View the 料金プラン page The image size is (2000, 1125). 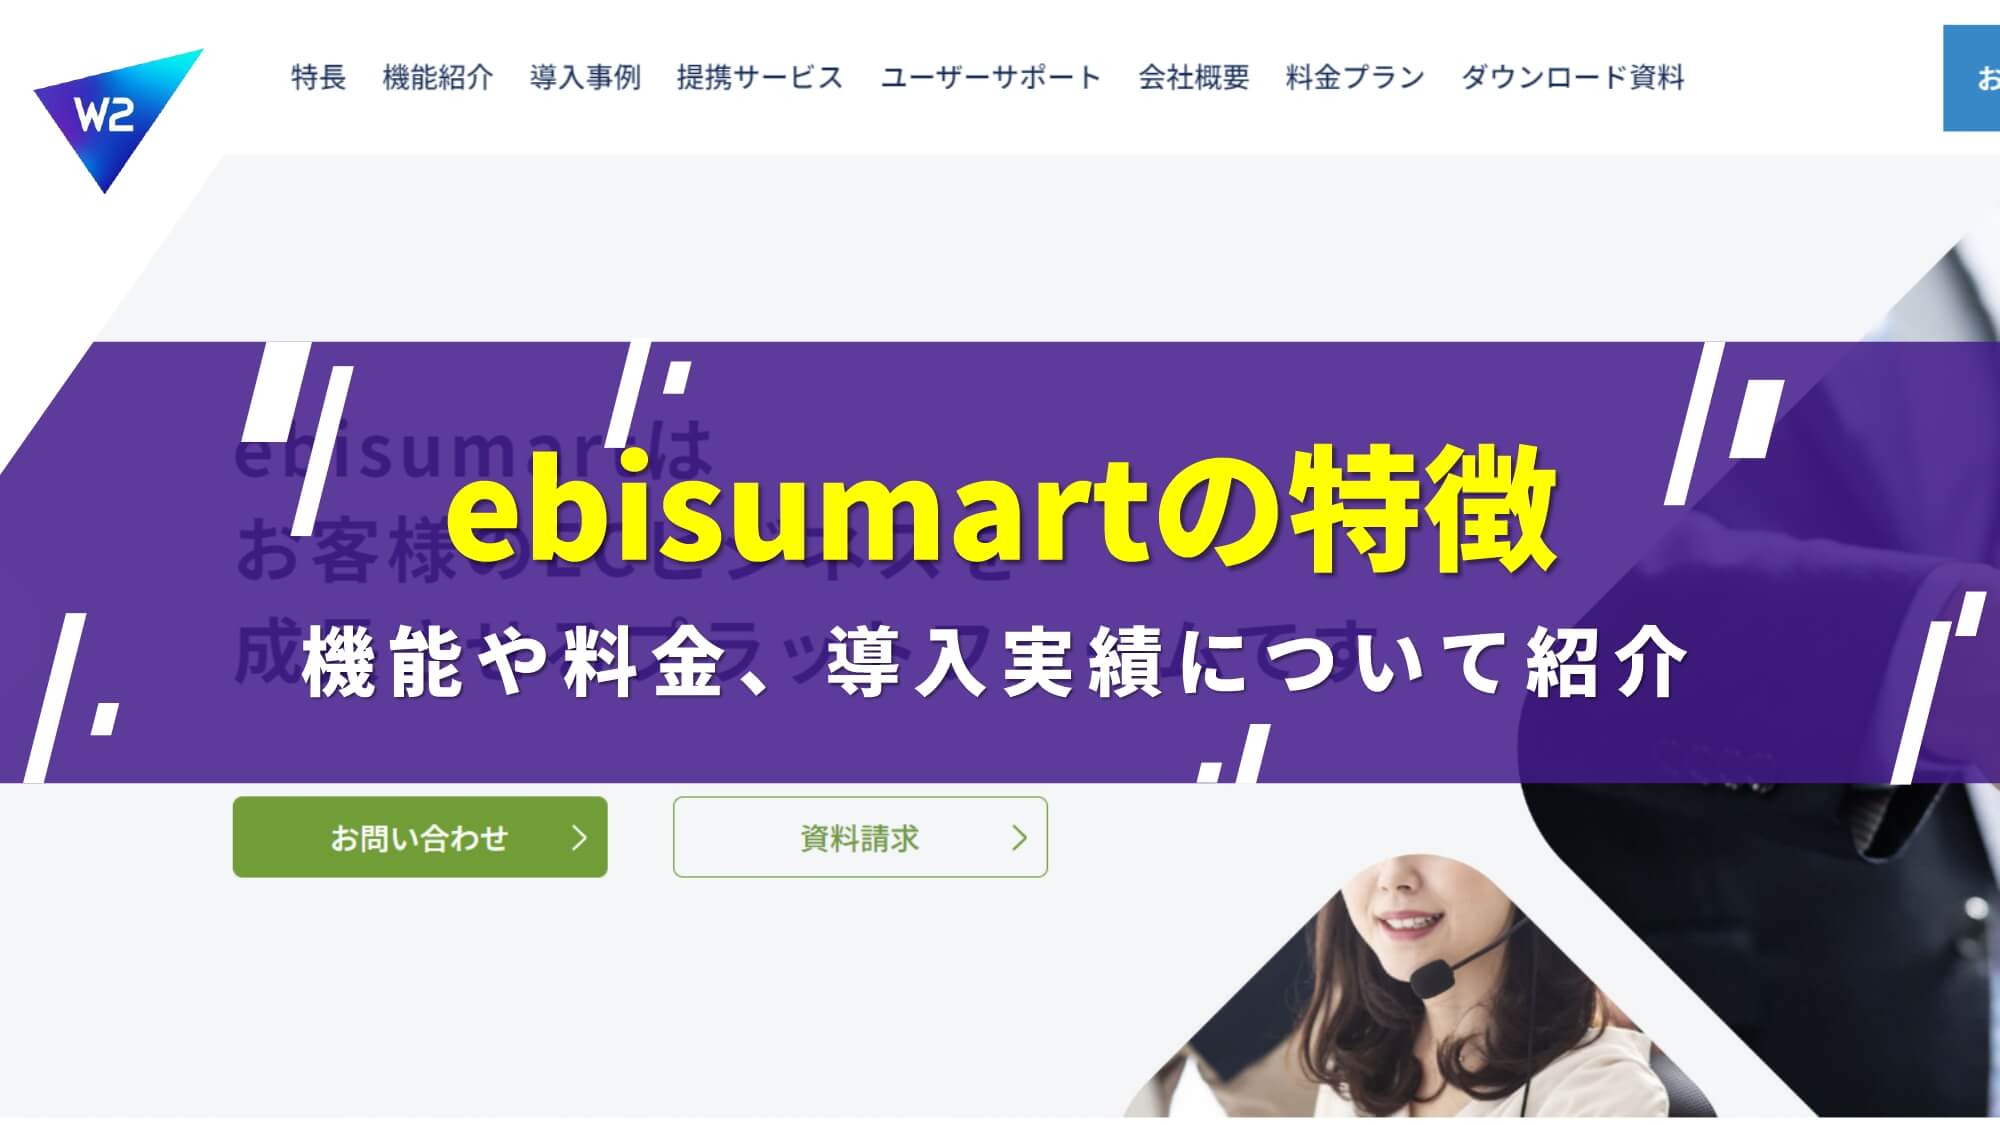pos(1355,78)
